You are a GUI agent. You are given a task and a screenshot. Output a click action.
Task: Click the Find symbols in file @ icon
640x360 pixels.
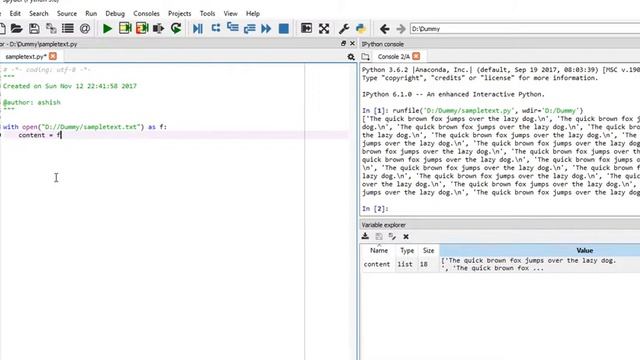85,29
